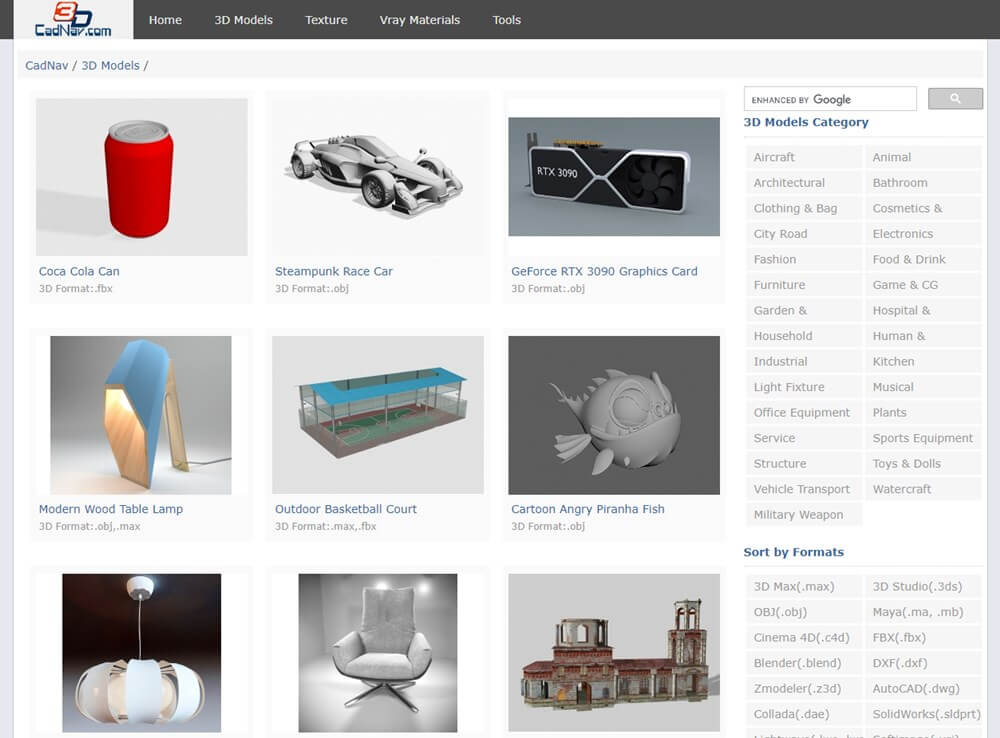Open Vray Materials menu
This screenshot has height=738, width=1000.
point(420,20)
